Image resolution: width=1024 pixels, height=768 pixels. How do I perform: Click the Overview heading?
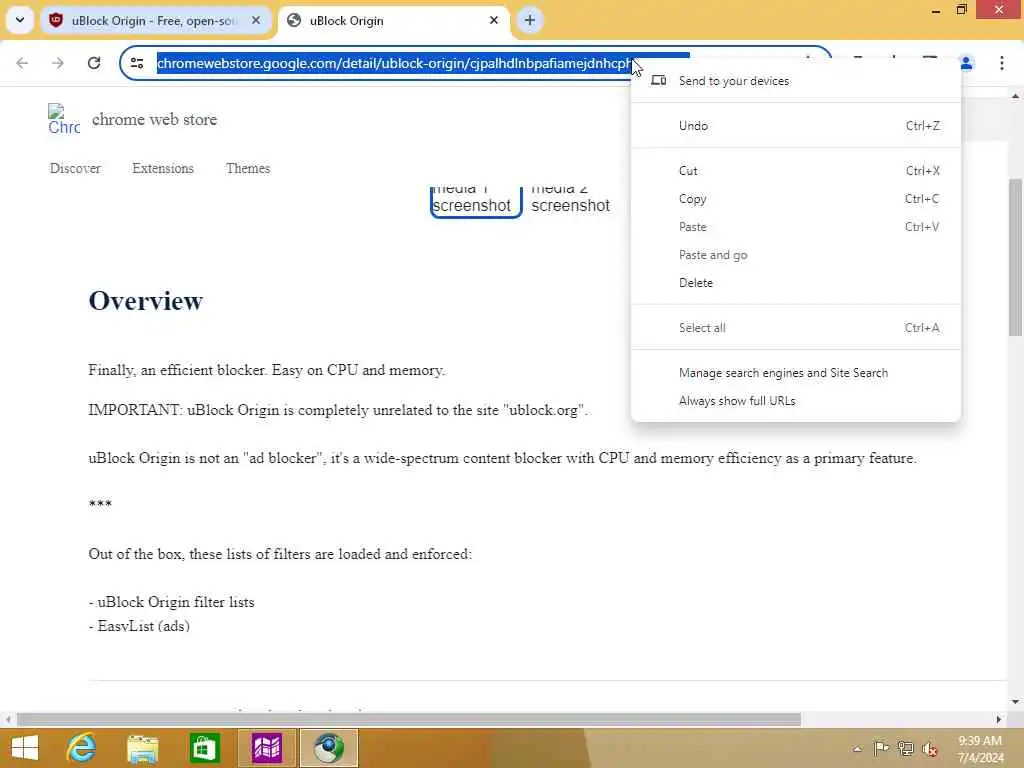pos(146,301)
